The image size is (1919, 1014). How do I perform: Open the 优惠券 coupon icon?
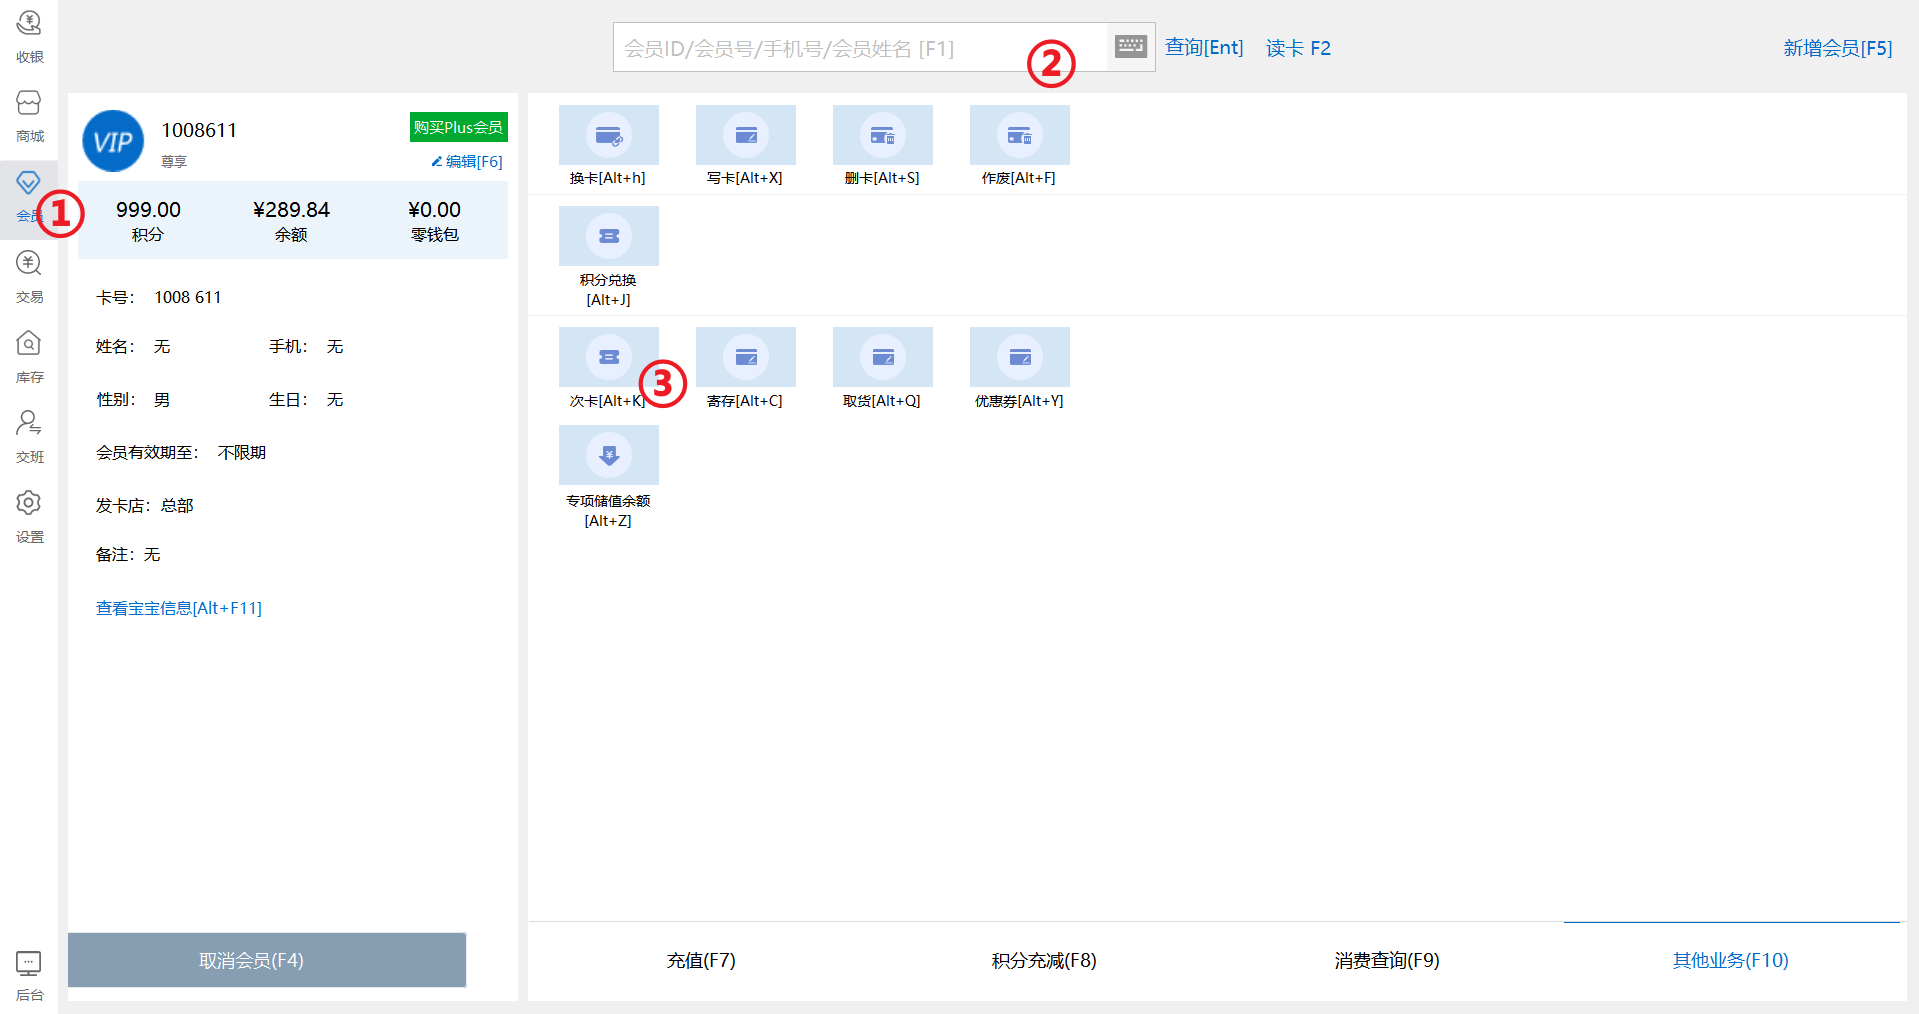tap(1019, 358)
